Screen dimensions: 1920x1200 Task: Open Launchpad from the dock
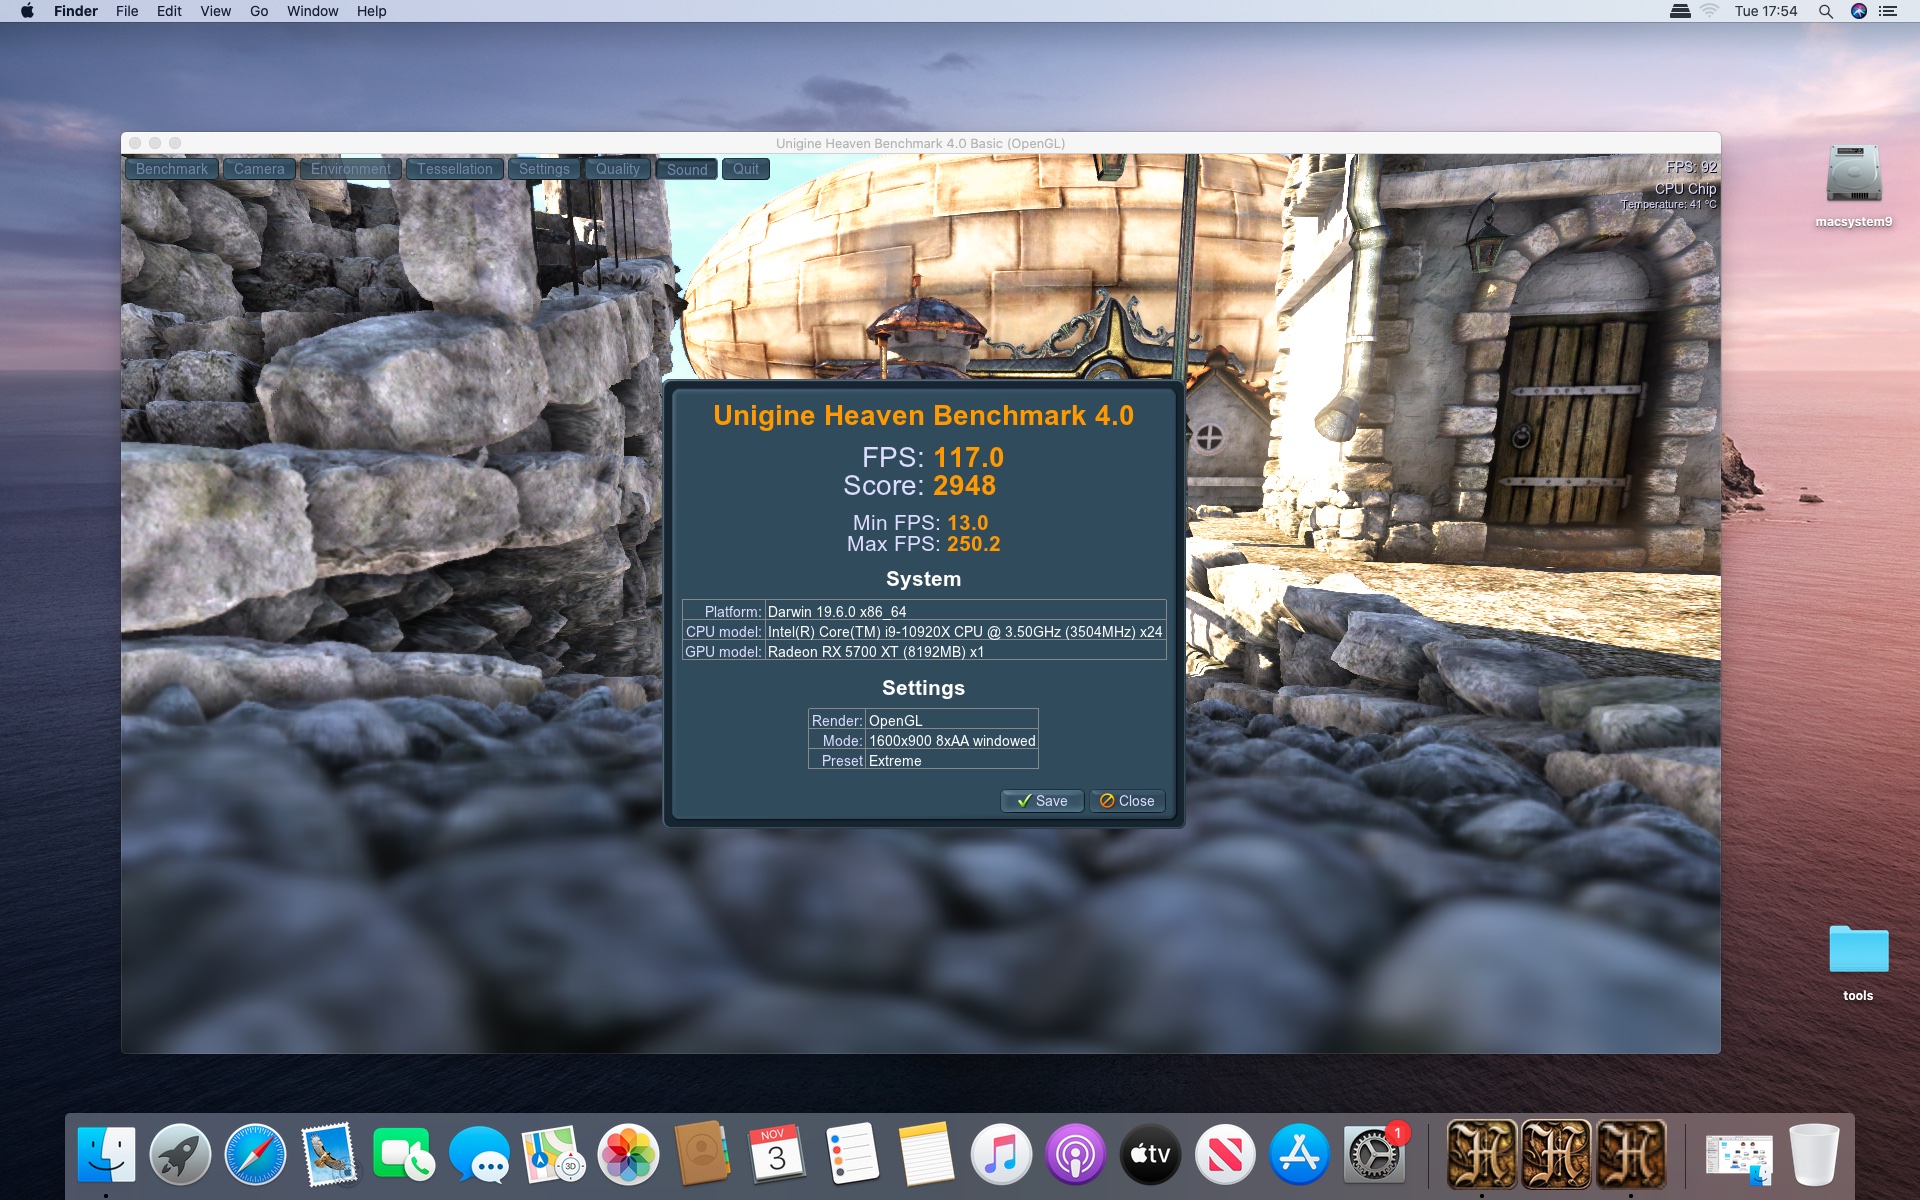click(180, 1154)
